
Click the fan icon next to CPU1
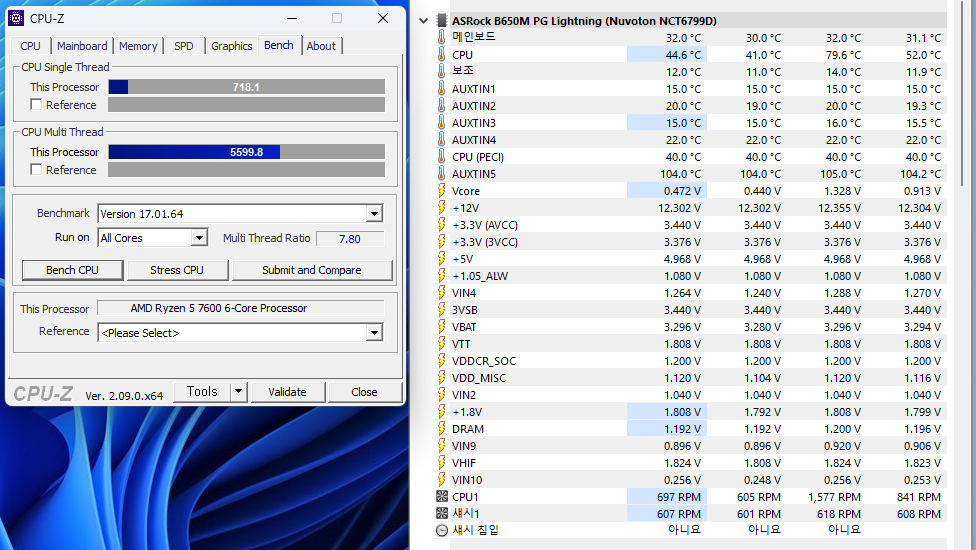tap(442, 496)
